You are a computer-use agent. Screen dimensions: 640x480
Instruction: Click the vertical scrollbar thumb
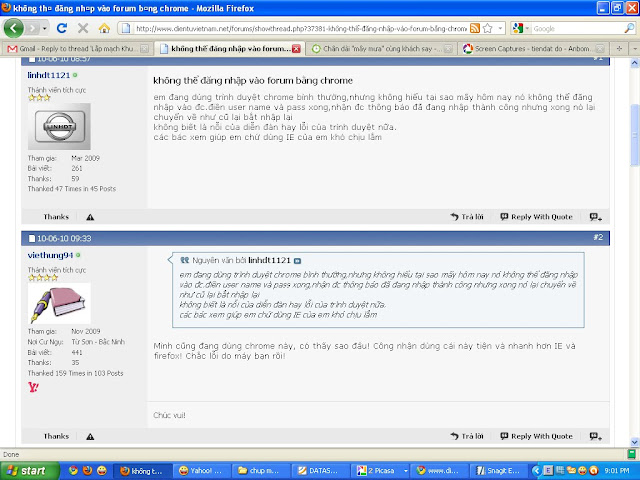pos(634,135)
